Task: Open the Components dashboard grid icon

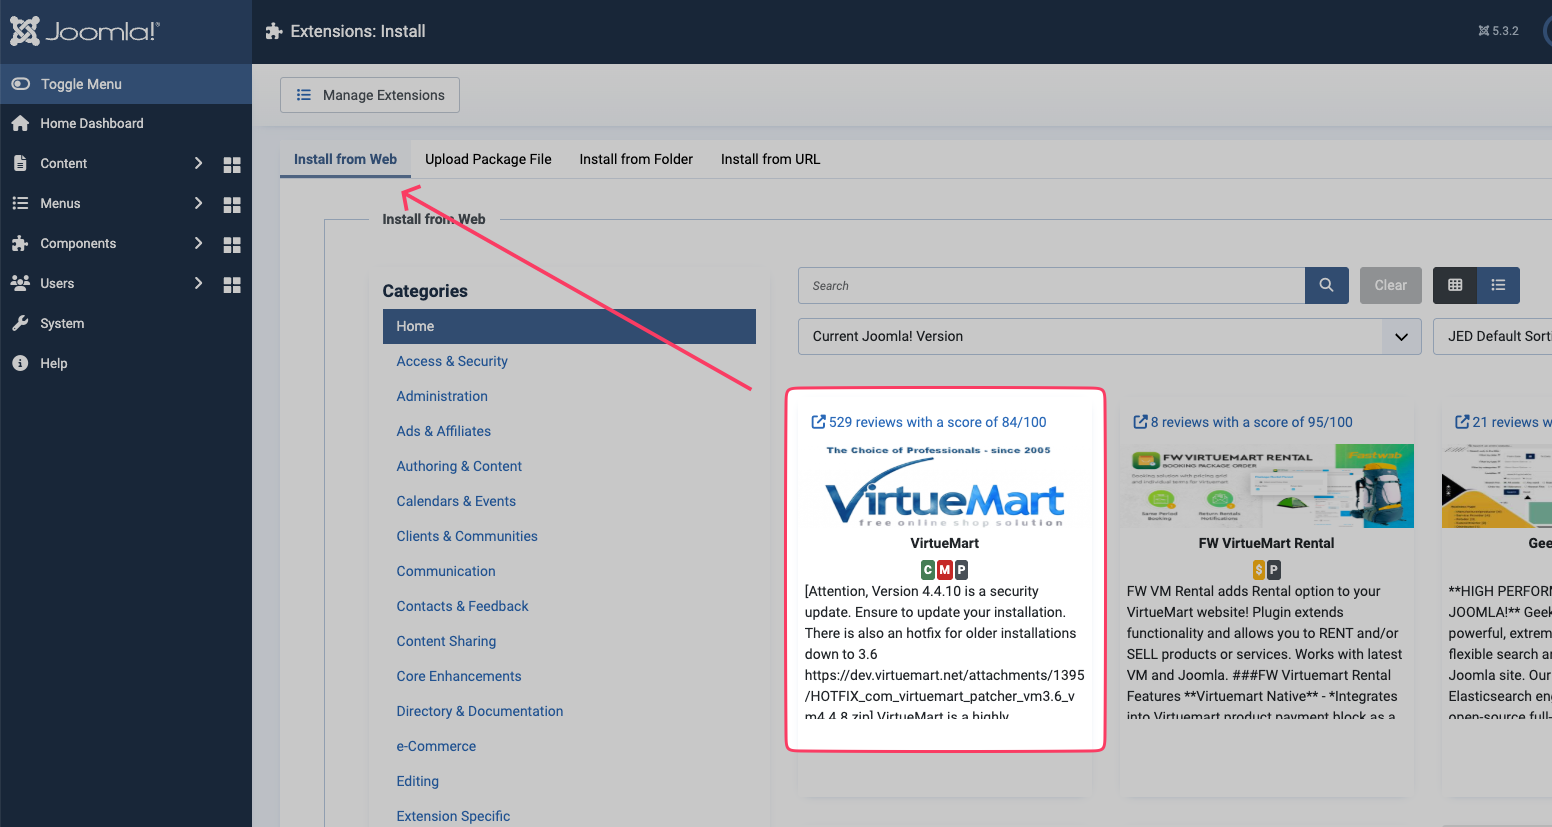Action: [x=232, y=245]
